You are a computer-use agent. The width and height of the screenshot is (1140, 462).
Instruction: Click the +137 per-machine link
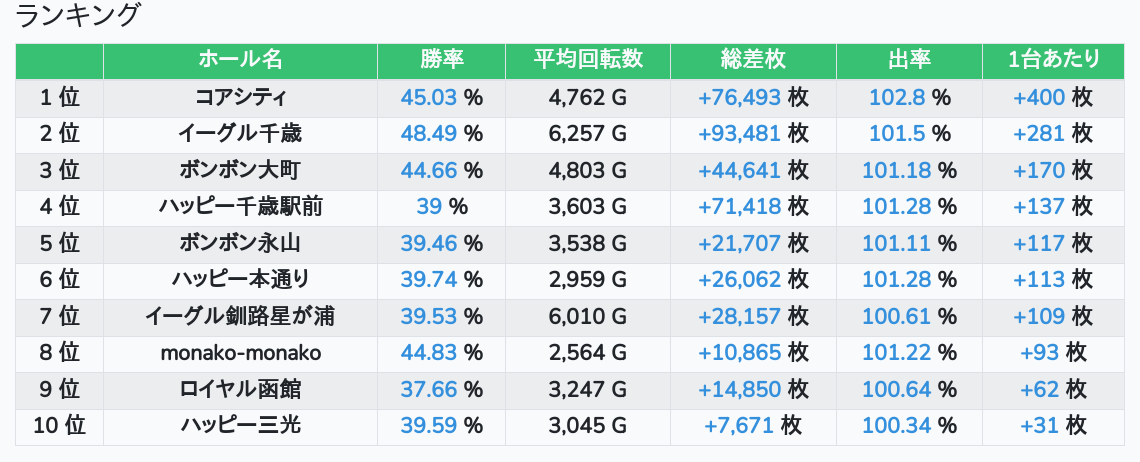[1039, 207]
